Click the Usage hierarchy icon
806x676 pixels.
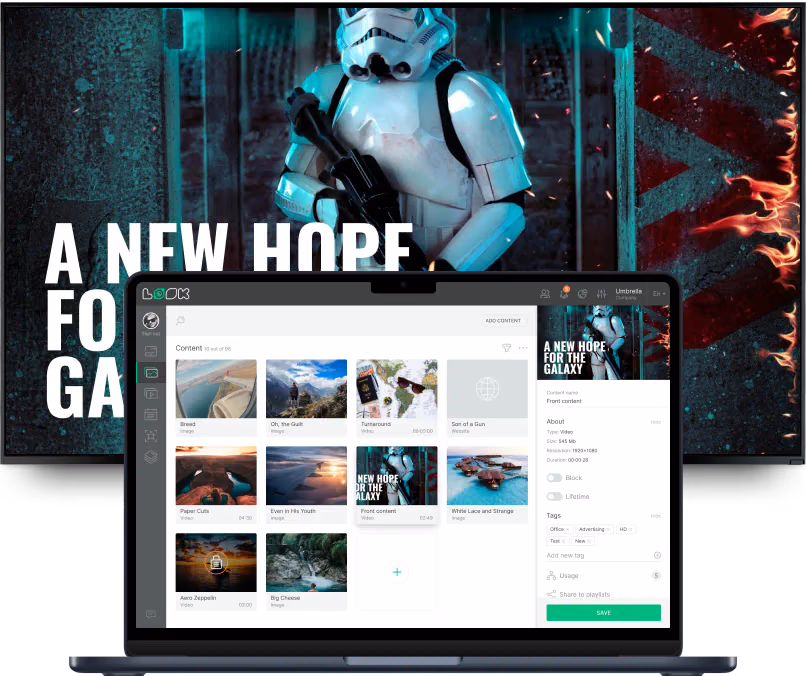(x=551, y=576)
